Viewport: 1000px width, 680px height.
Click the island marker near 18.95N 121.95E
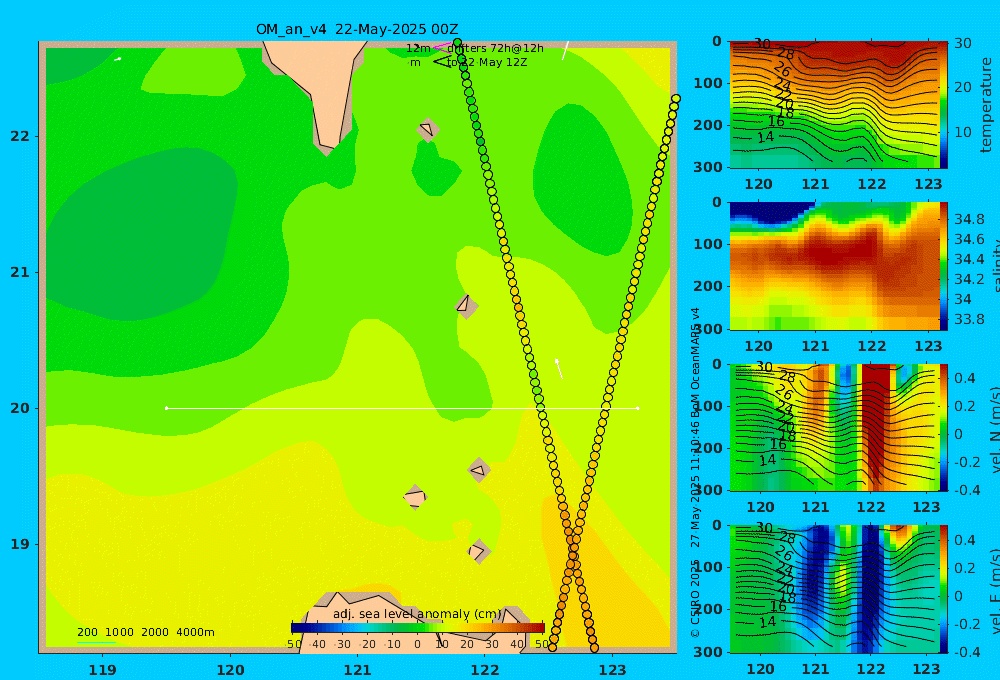(x=479, y=551)
